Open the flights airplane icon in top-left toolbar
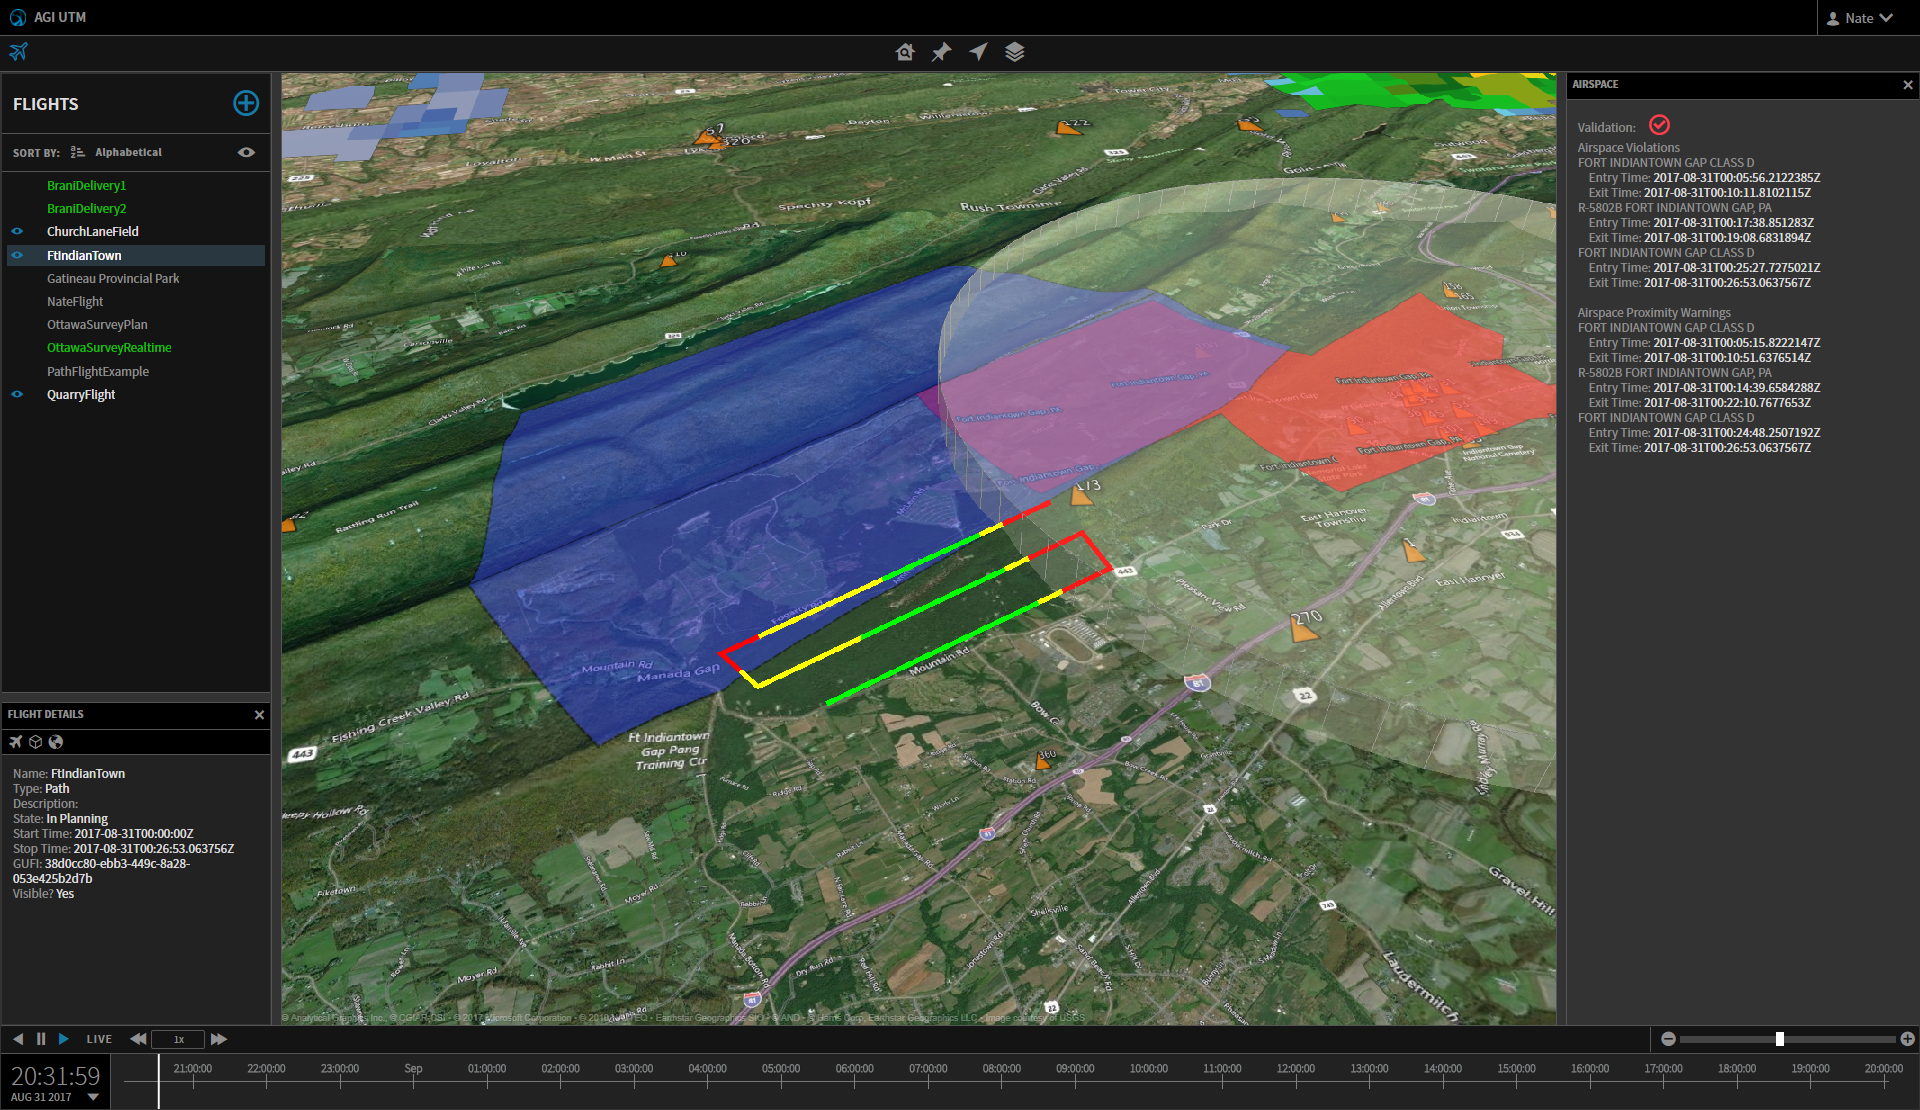The height and width of the screenshot is (1110, 1920). 19,52
